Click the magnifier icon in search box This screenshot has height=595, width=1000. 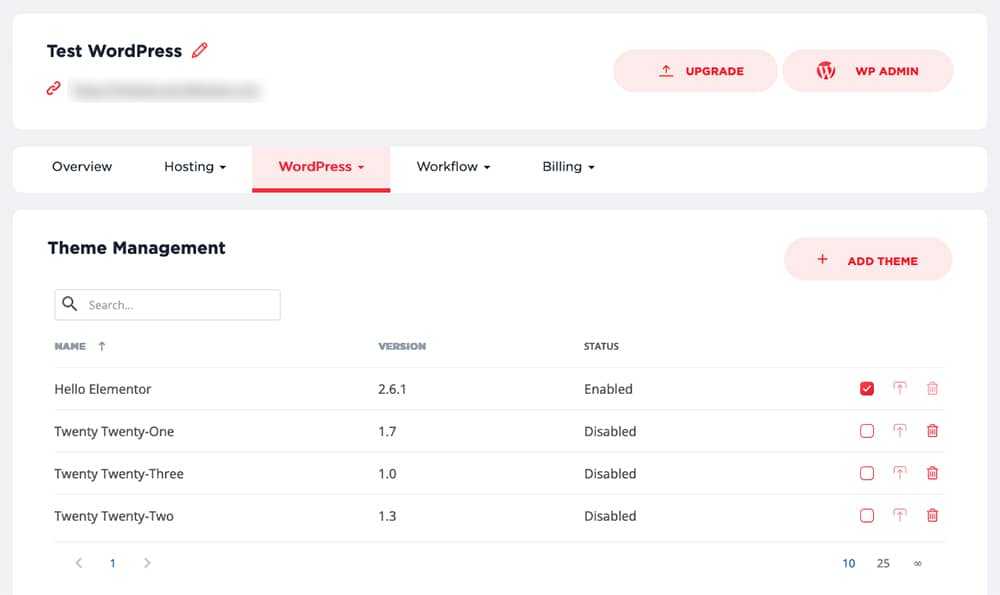[70, 304]
